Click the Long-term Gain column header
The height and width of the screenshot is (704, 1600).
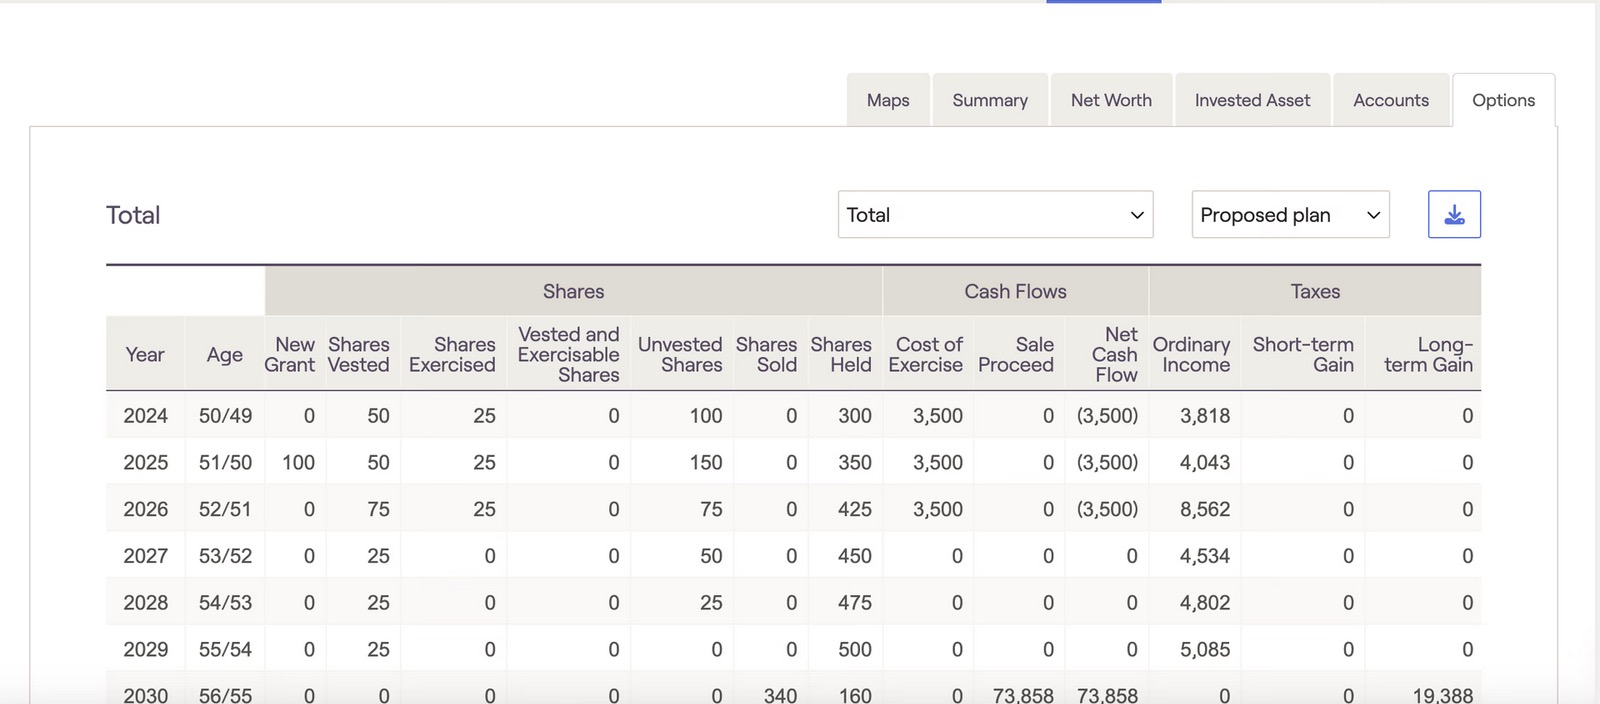pyautogui.click(x=1428, y=355)
